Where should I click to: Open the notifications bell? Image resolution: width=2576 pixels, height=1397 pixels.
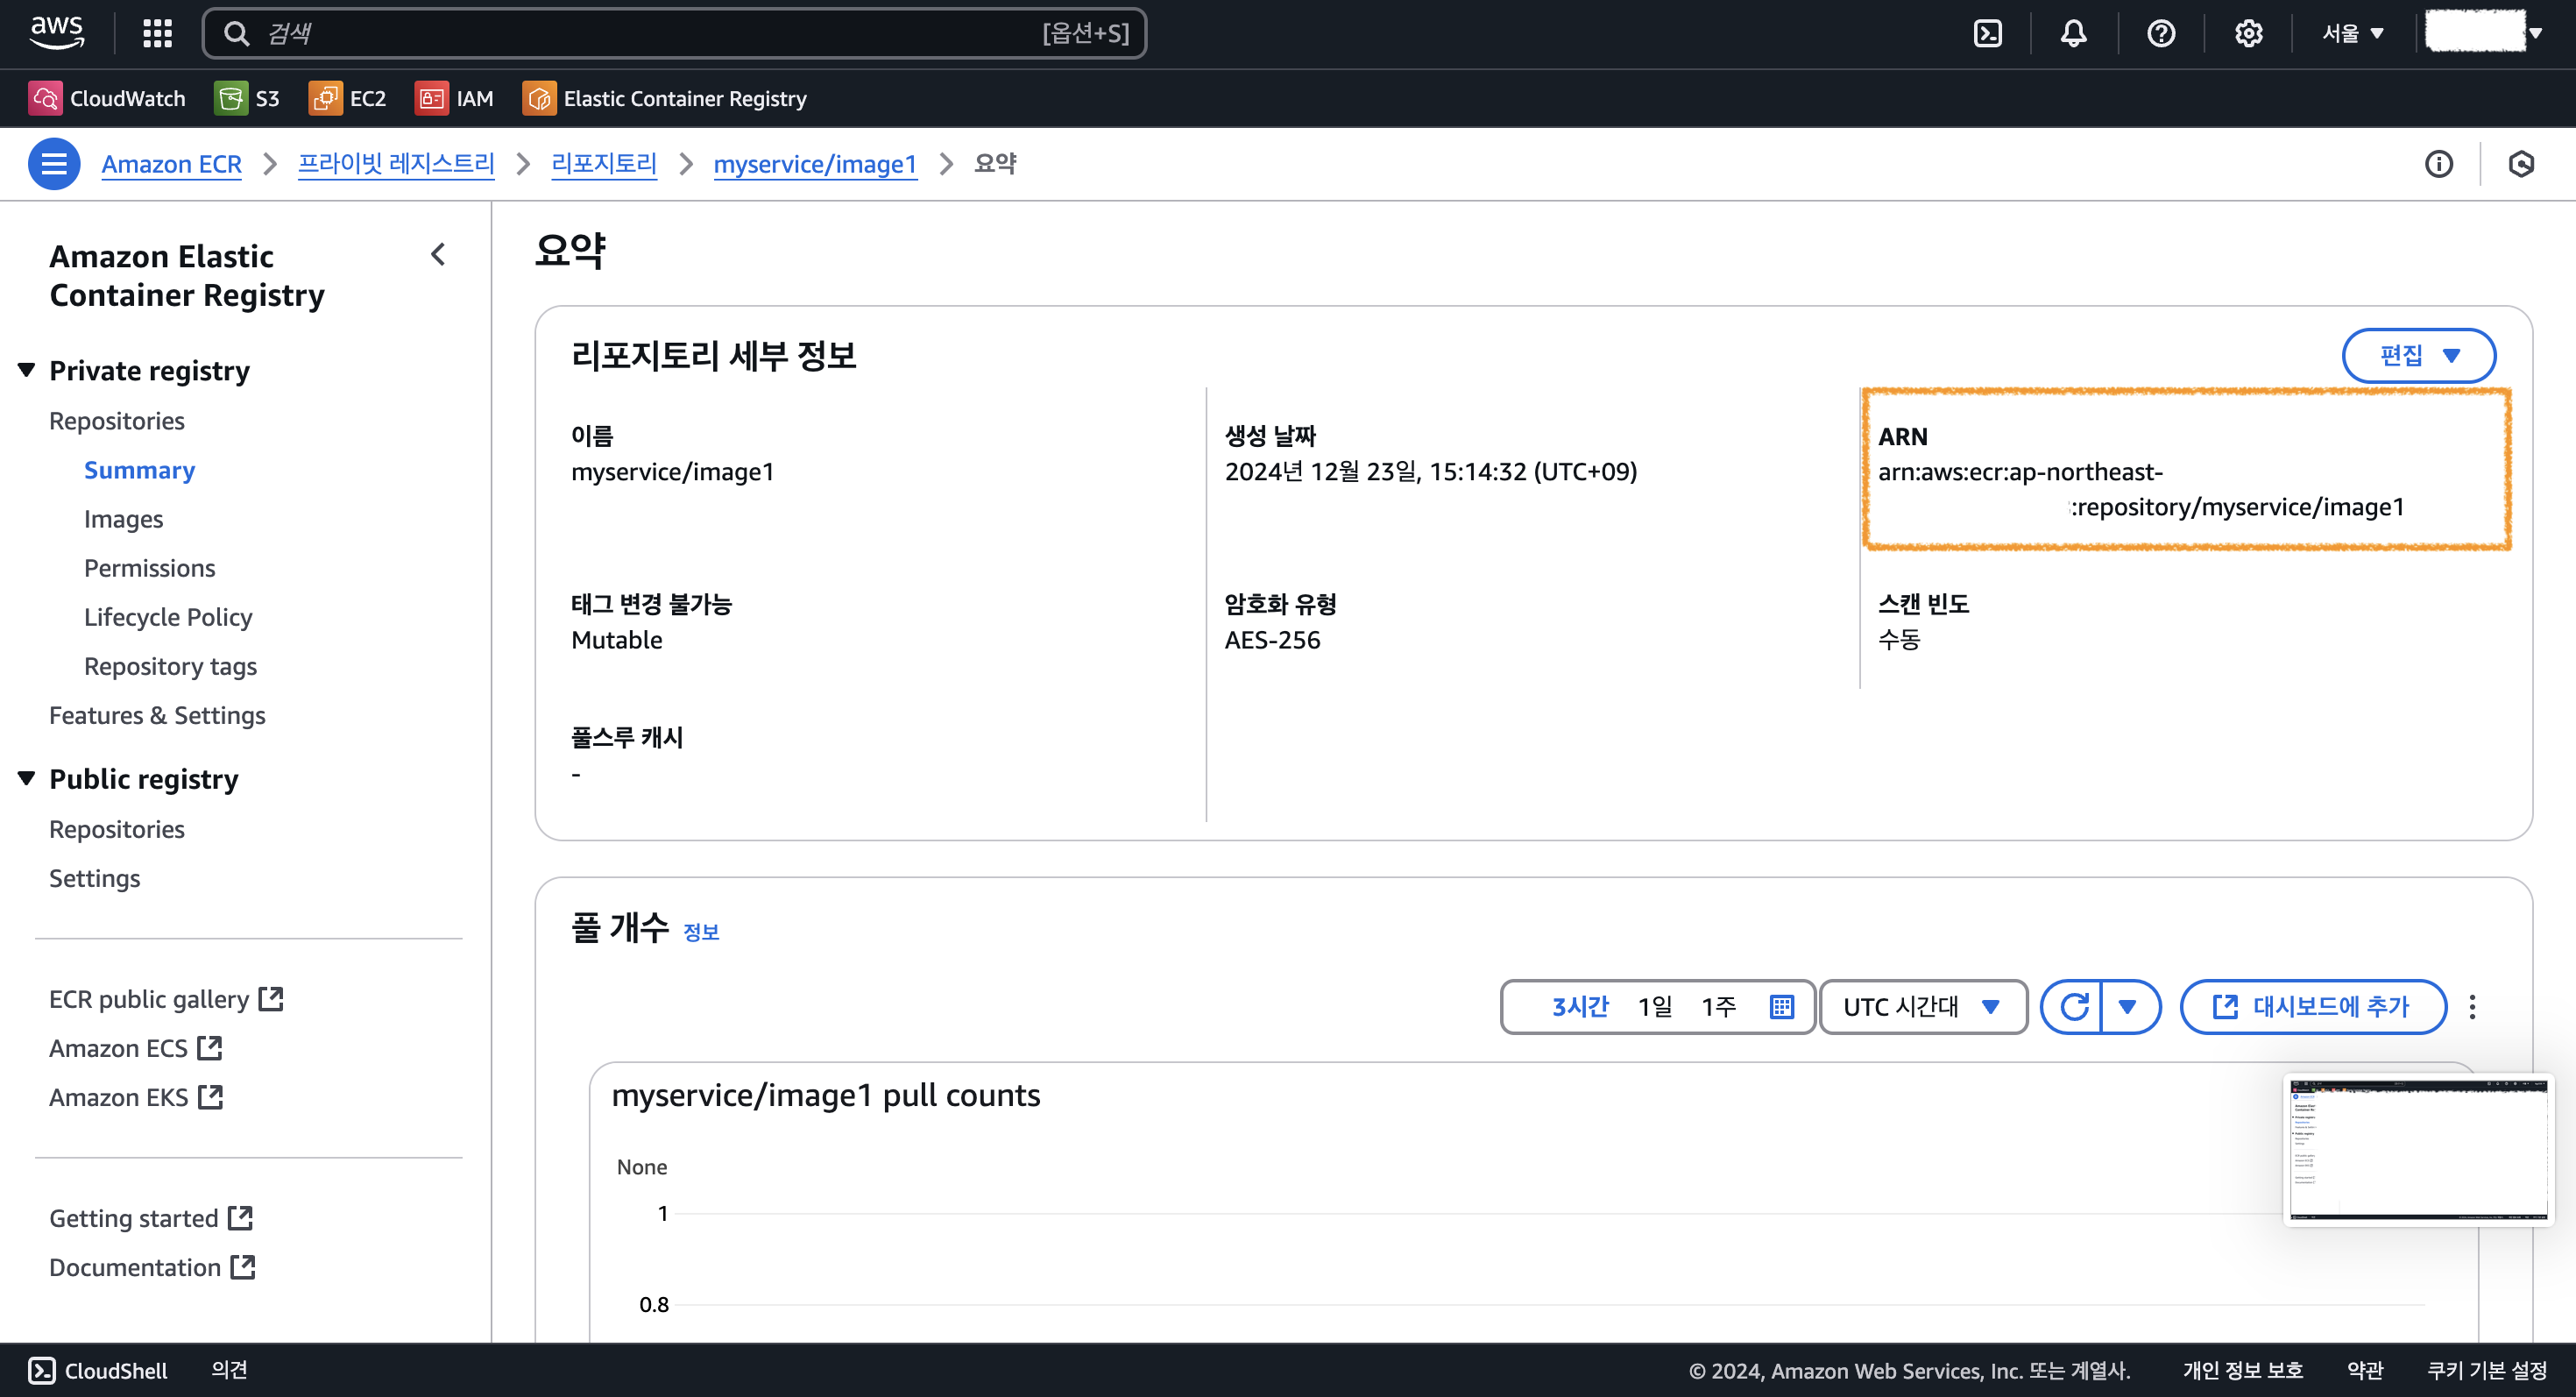point(2073,33)
